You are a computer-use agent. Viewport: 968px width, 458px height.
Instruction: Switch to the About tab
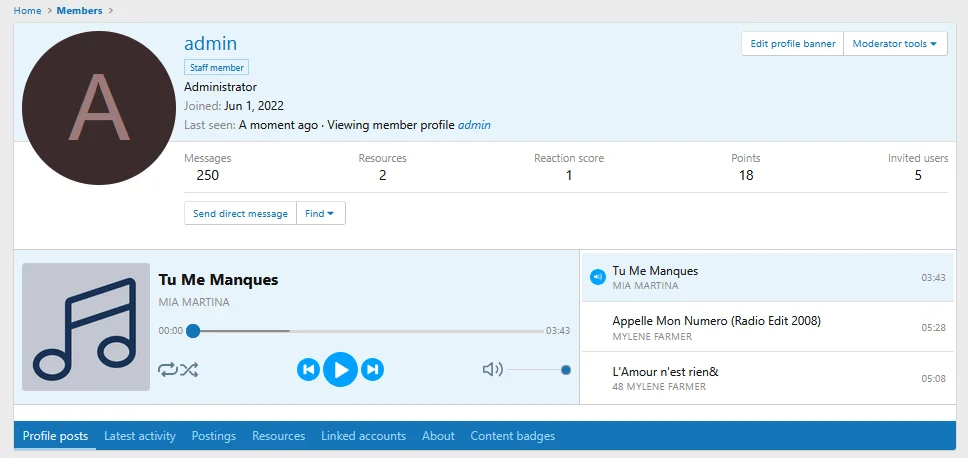click(438, 436)
